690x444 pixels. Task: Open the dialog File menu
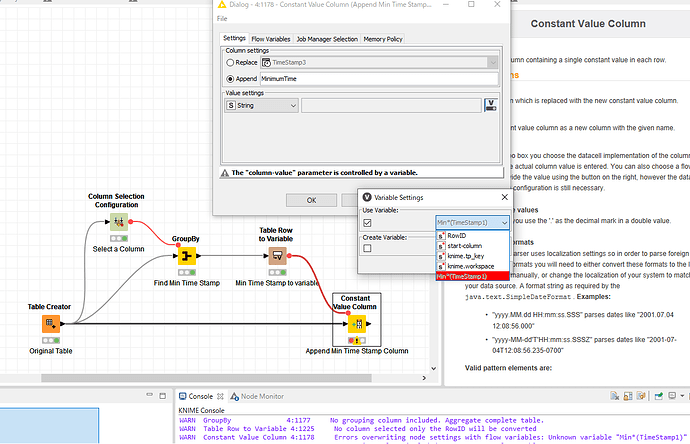[222, 18]
